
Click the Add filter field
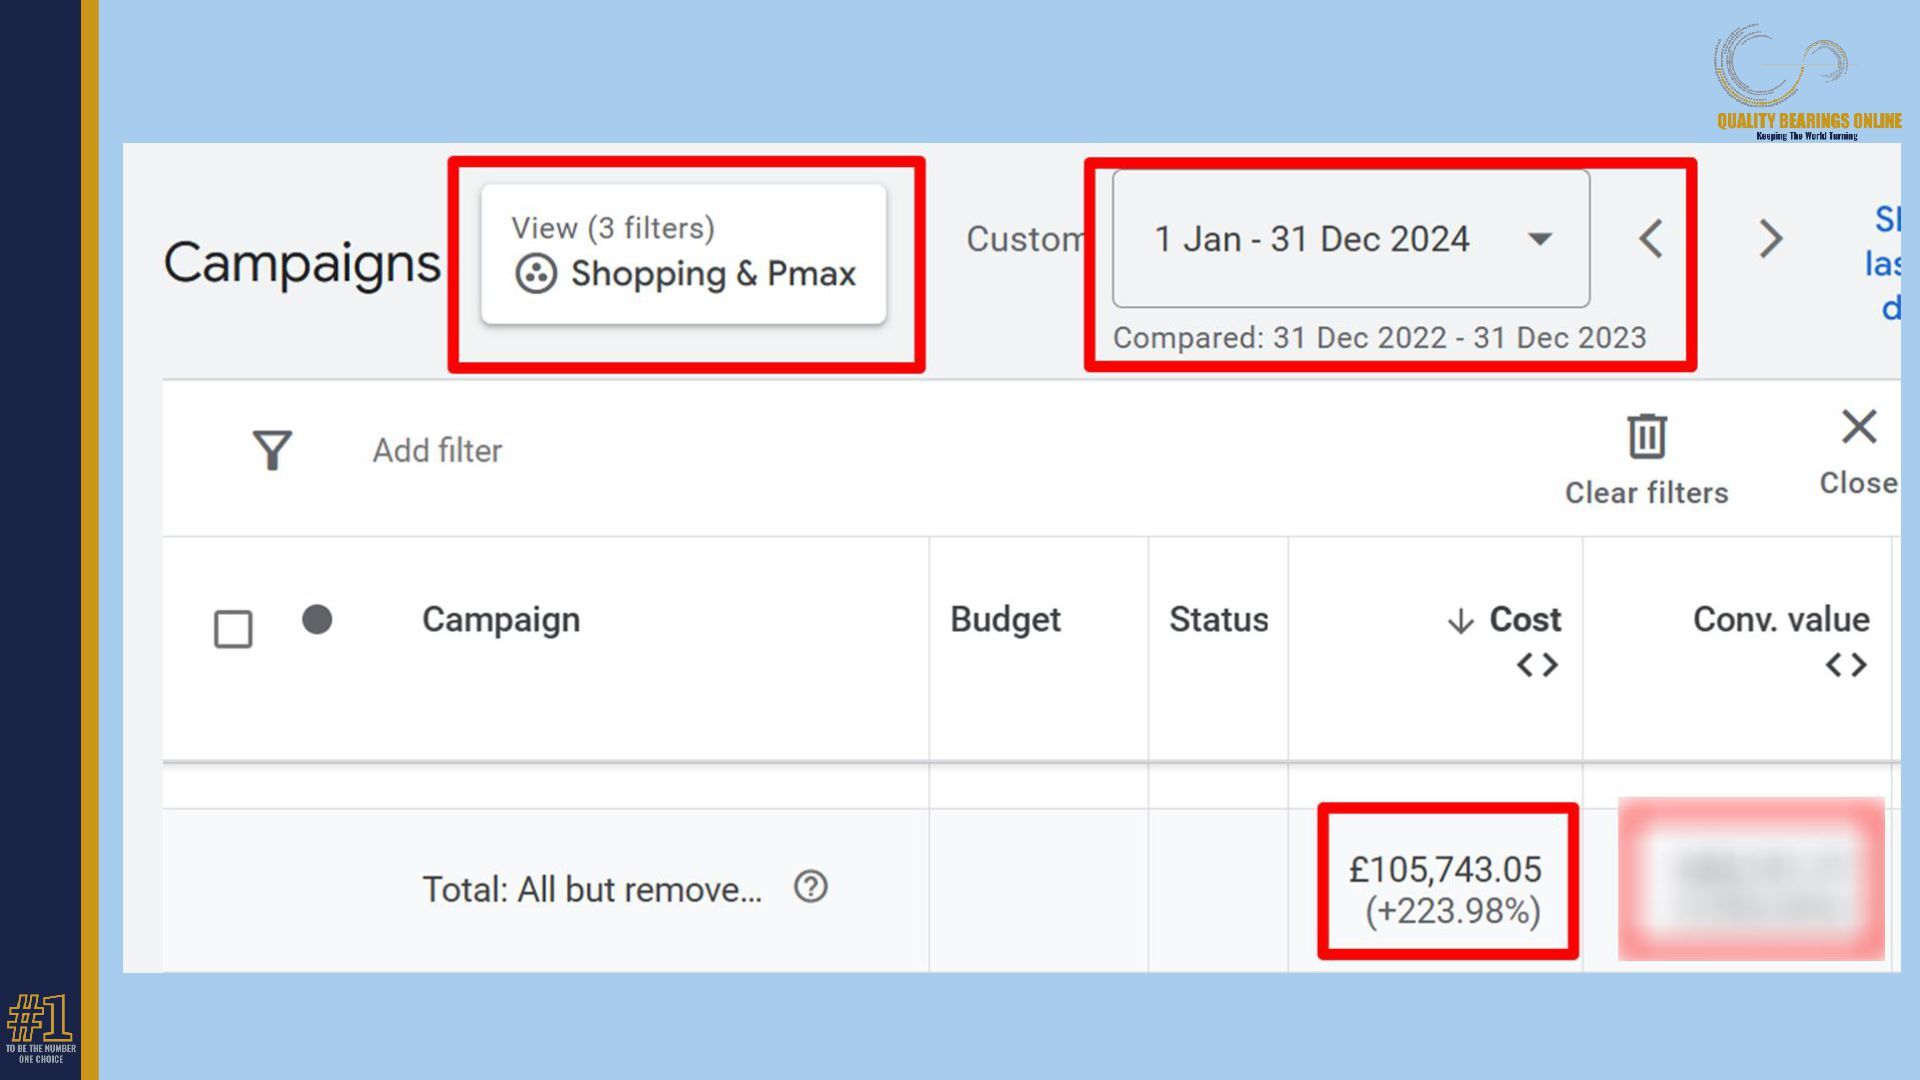click(437, 451)
